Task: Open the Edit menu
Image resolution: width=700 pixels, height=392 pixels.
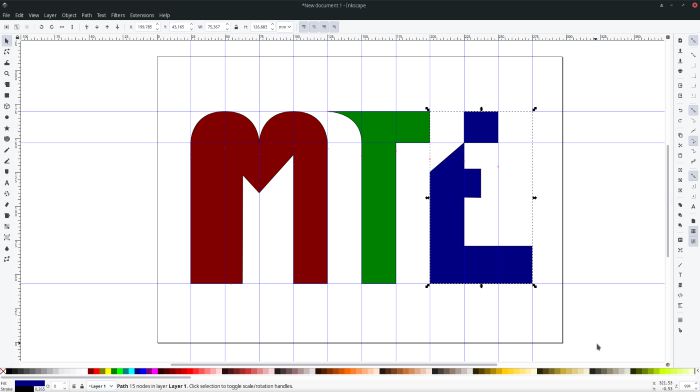Action: point(19,15)
